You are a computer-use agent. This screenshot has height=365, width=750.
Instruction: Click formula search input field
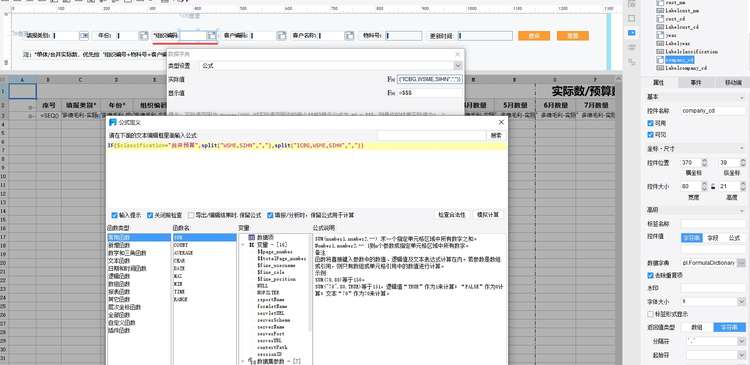[x=431, y=136]
